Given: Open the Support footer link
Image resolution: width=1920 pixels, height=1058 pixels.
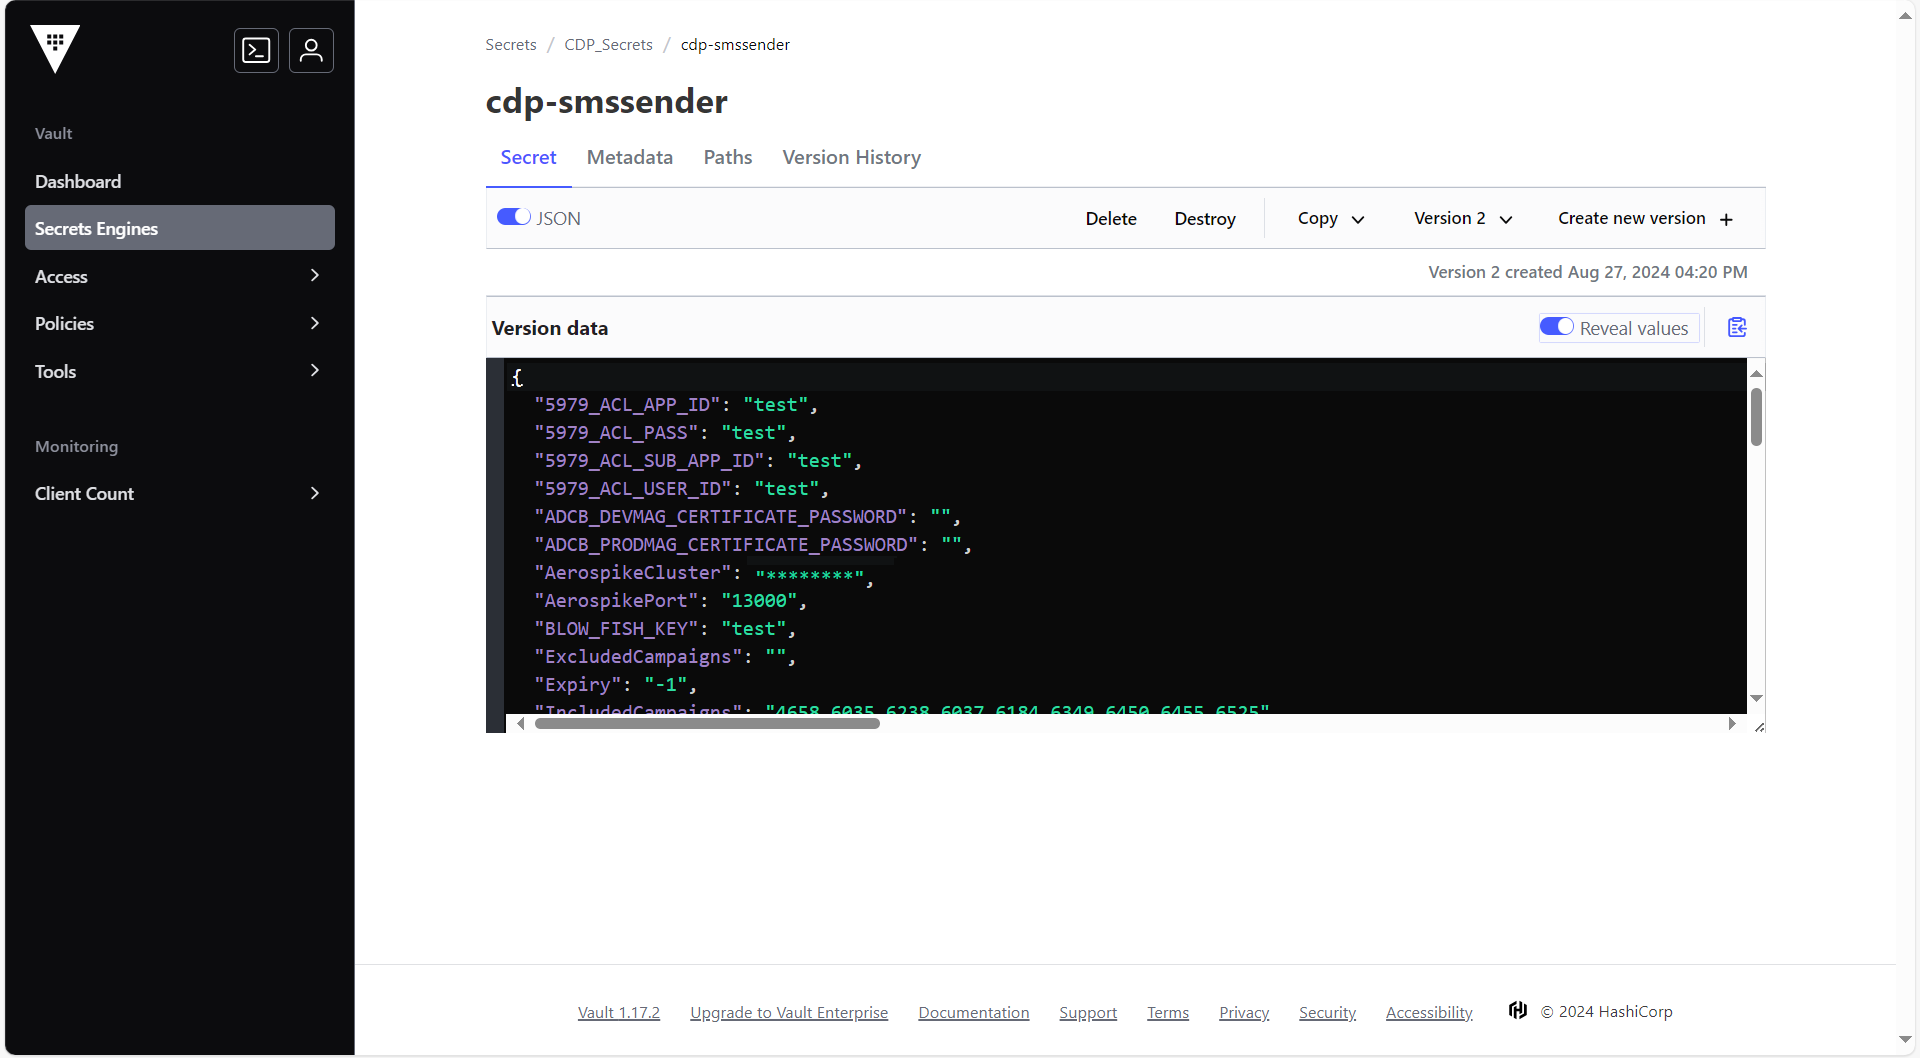Looking at the screenshot, I should [x=1088, y=1012].
